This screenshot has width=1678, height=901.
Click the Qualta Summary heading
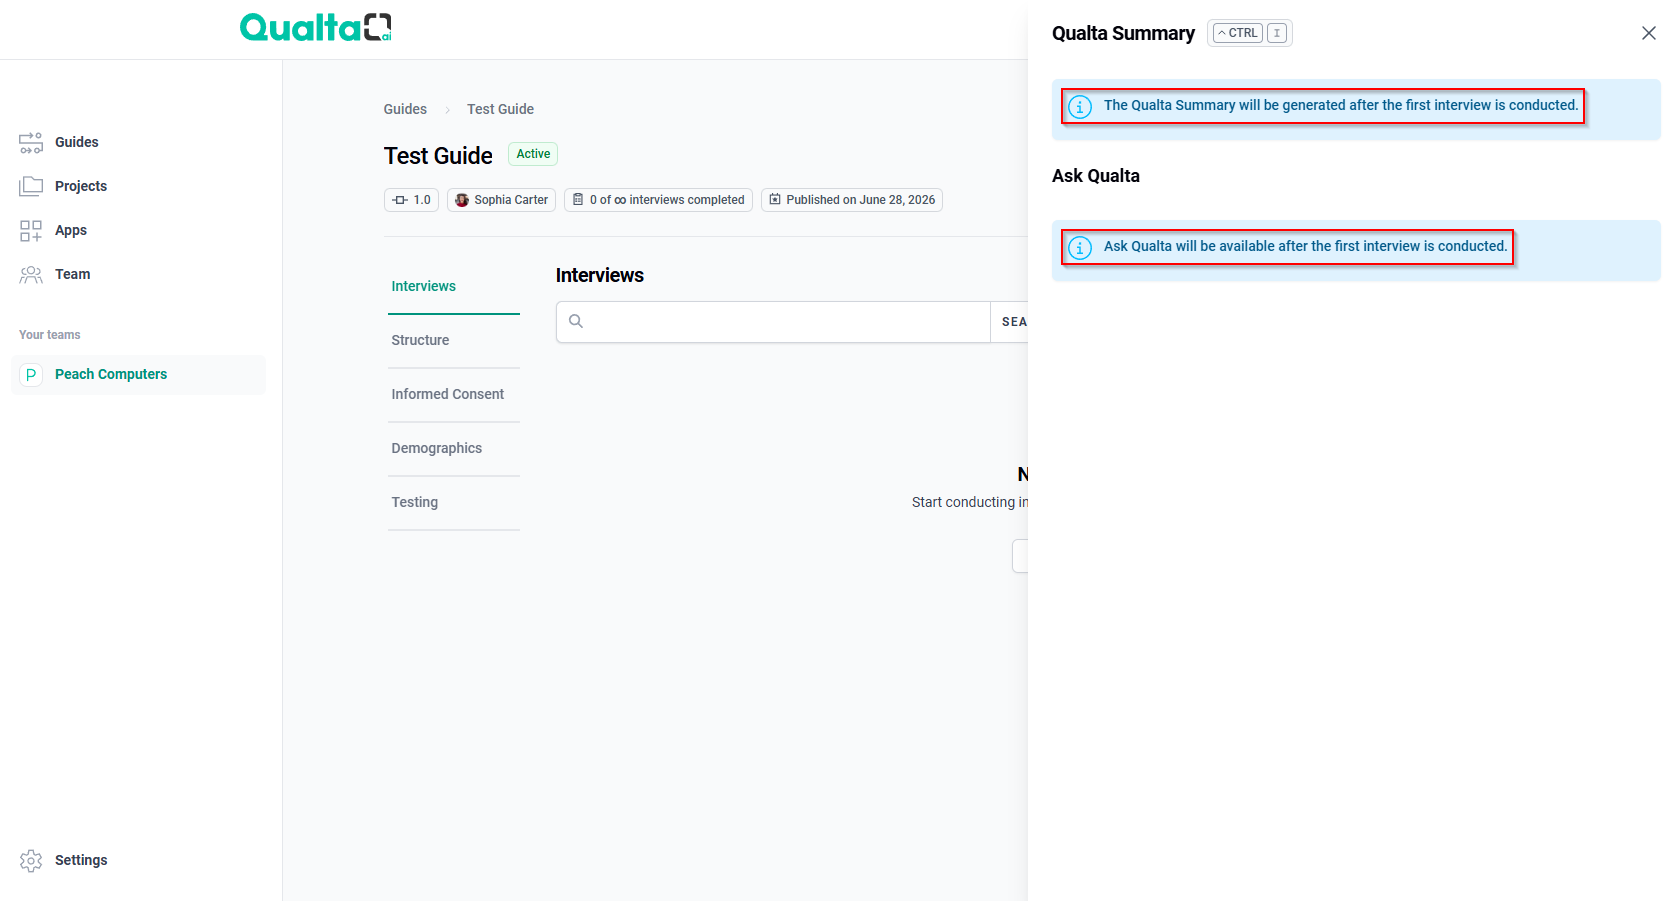(x=1123, y=33)
